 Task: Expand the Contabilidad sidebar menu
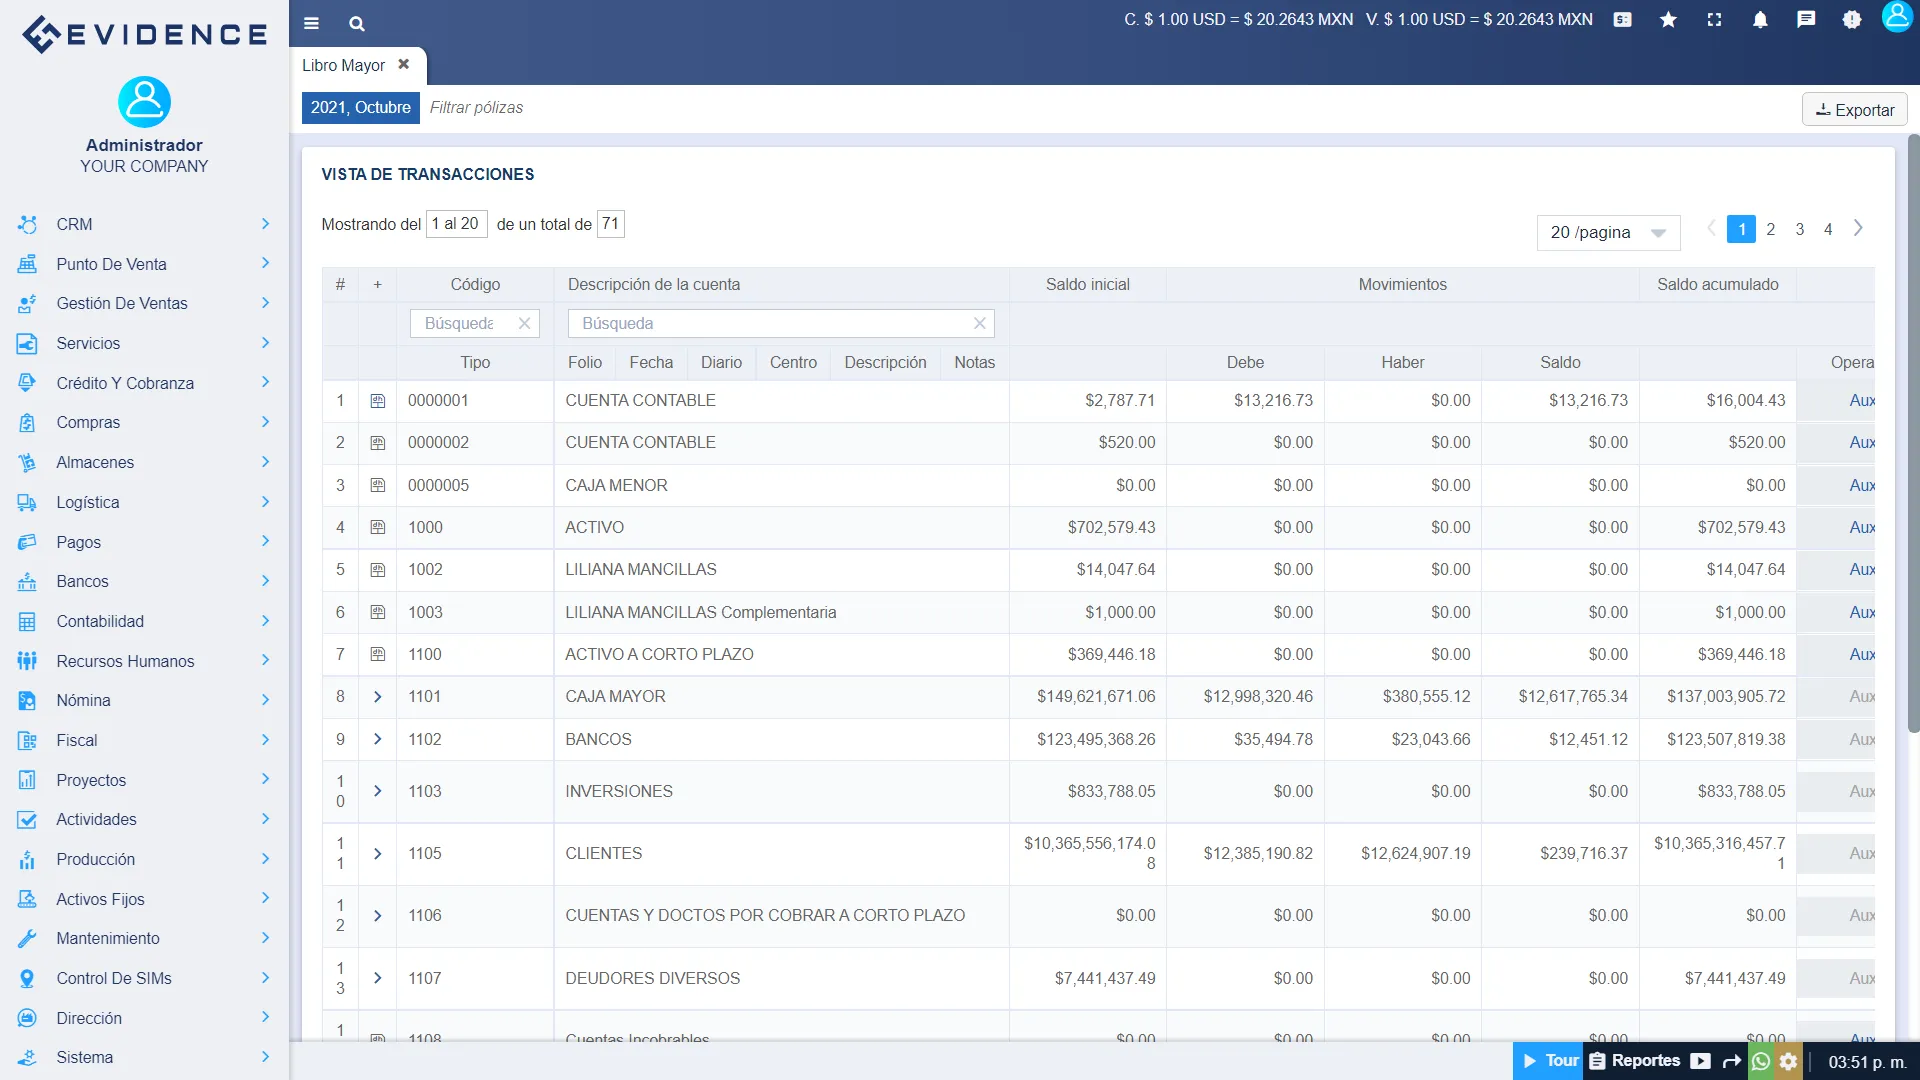pos(144,621)
